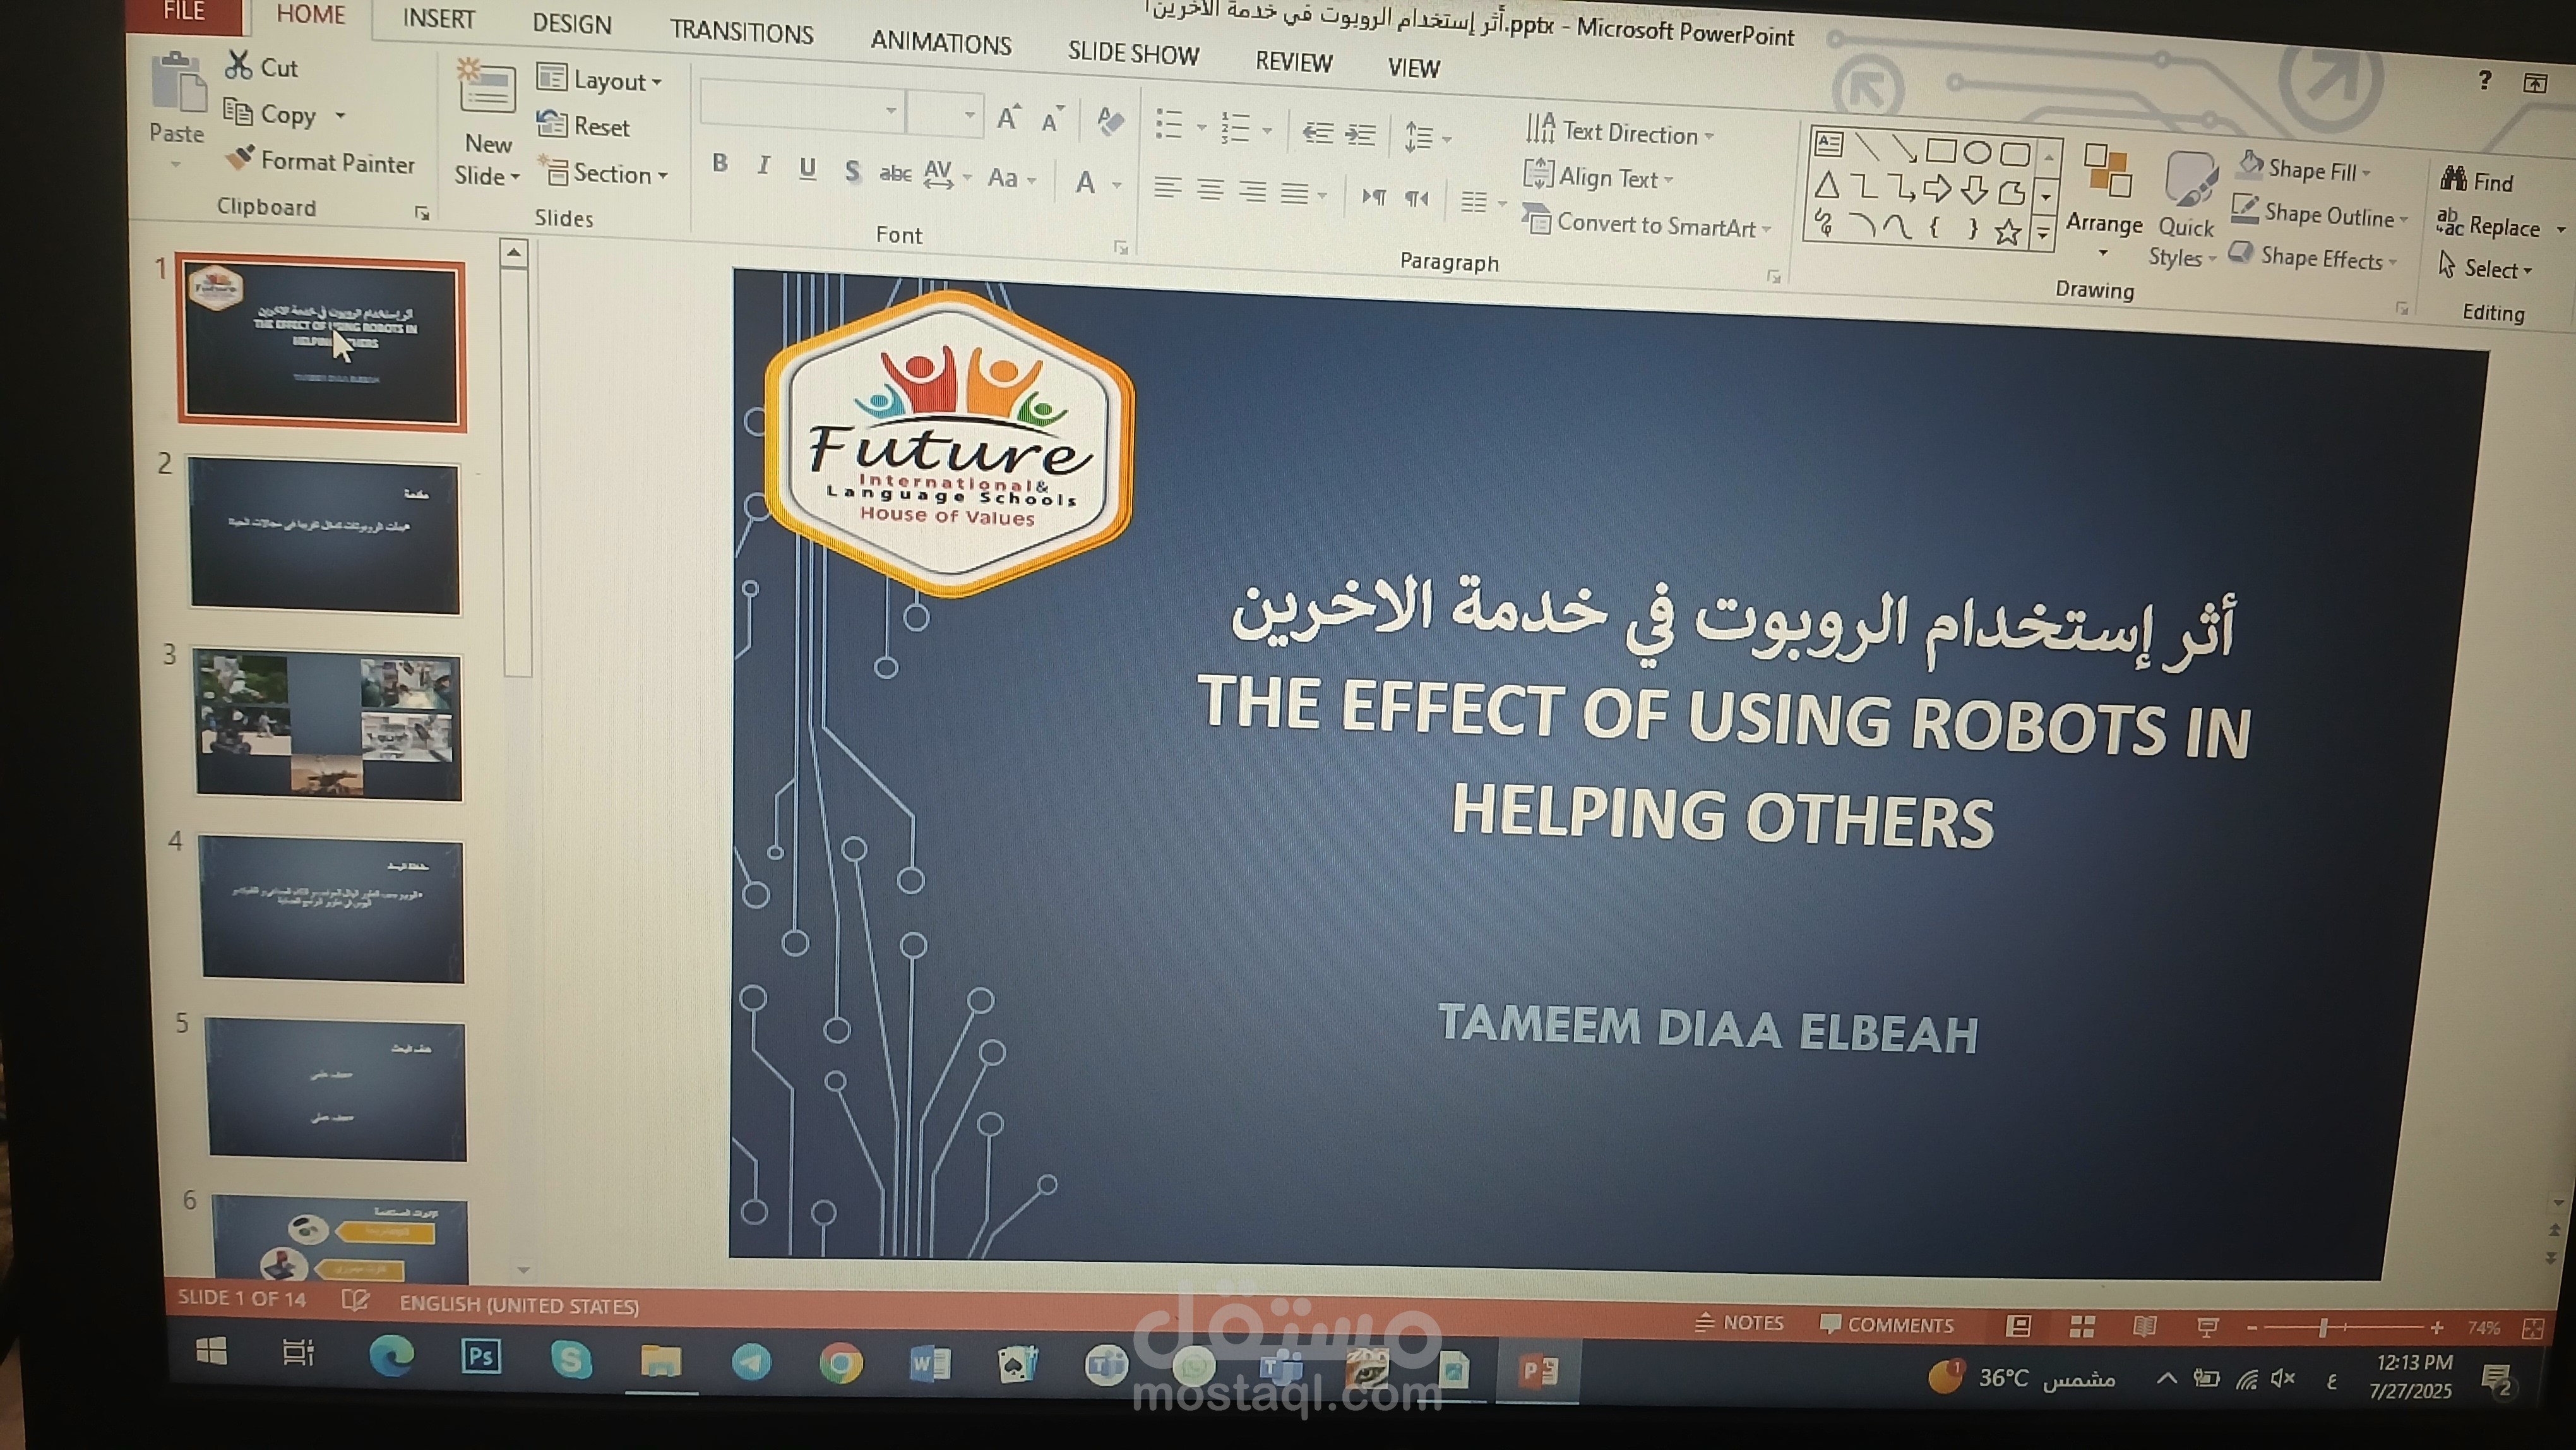Image resolution: width=2576 pixels, height=1450 pixels.
Task: Expand Align Text options
Action: 1598,176
